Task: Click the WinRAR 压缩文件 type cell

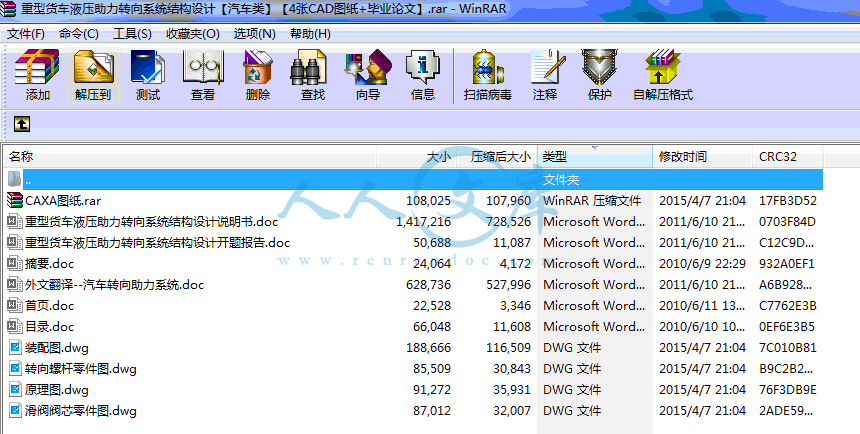Action: [x=592, y=201]
